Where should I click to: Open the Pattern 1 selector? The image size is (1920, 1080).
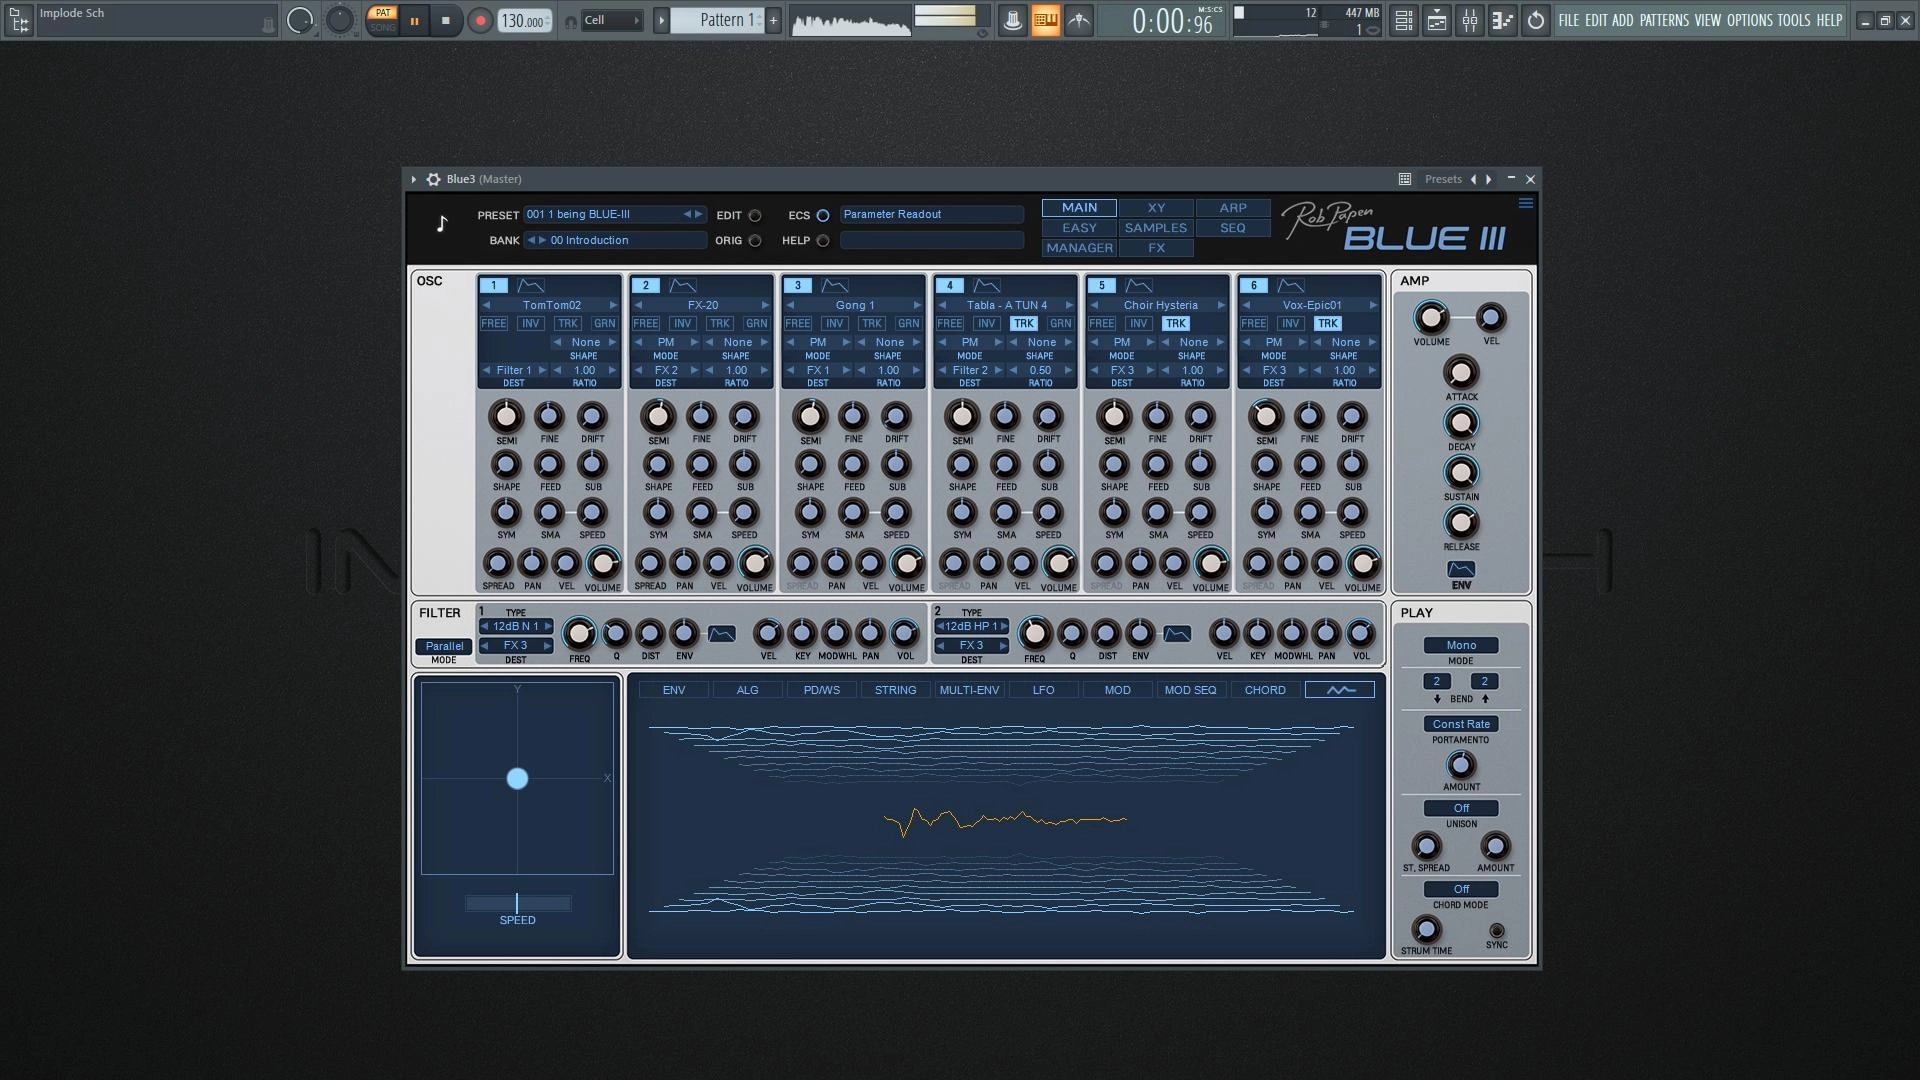tap(717, 20)
